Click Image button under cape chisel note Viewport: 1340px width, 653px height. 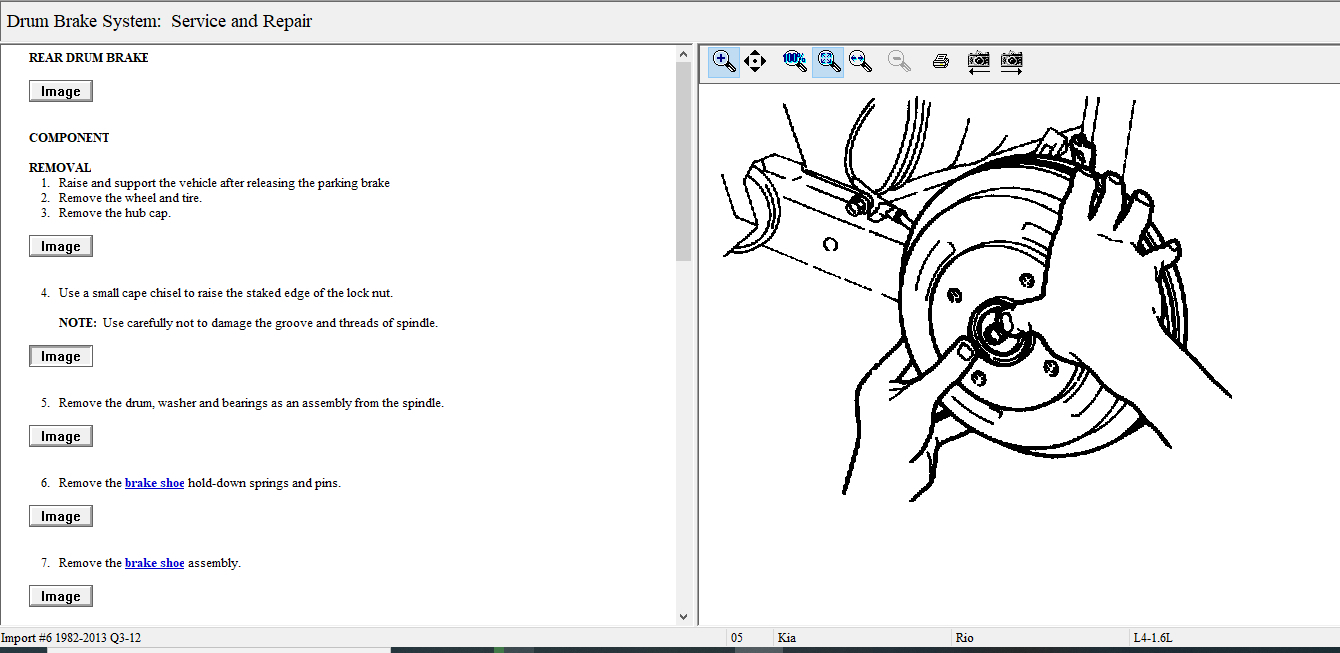(x=61, y=356)
